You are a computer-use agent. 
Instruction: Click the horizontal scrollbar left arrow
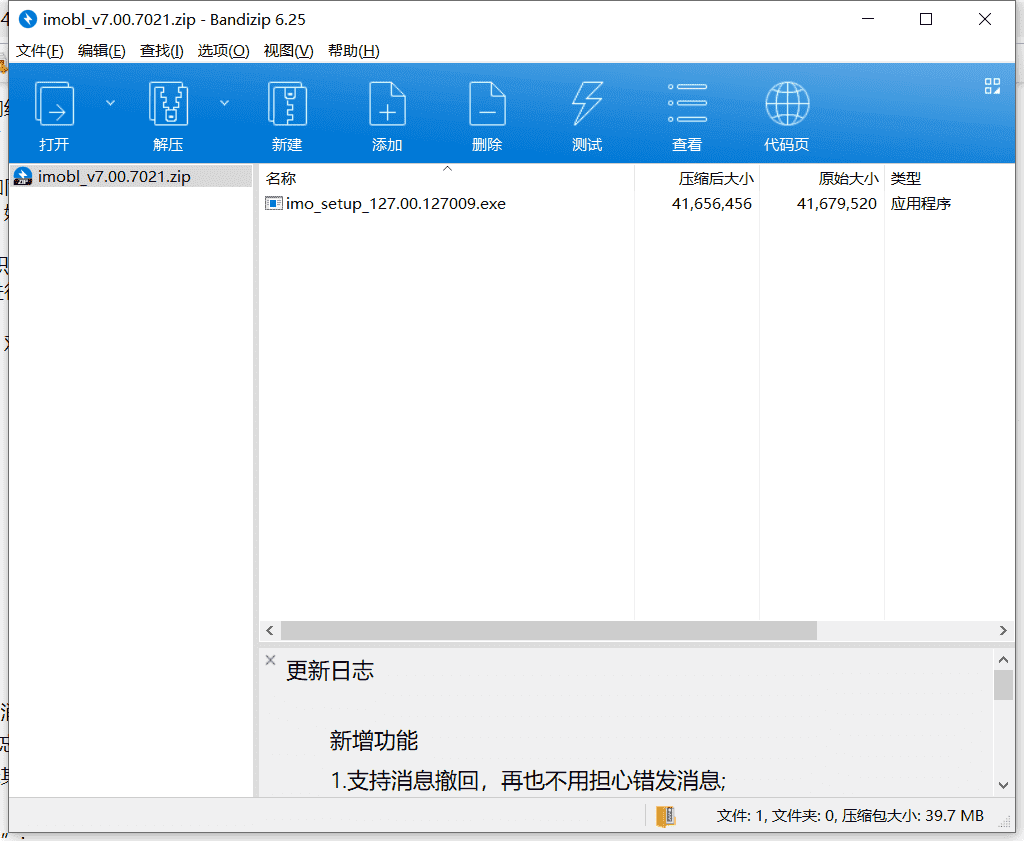click(x=270, y=631)
